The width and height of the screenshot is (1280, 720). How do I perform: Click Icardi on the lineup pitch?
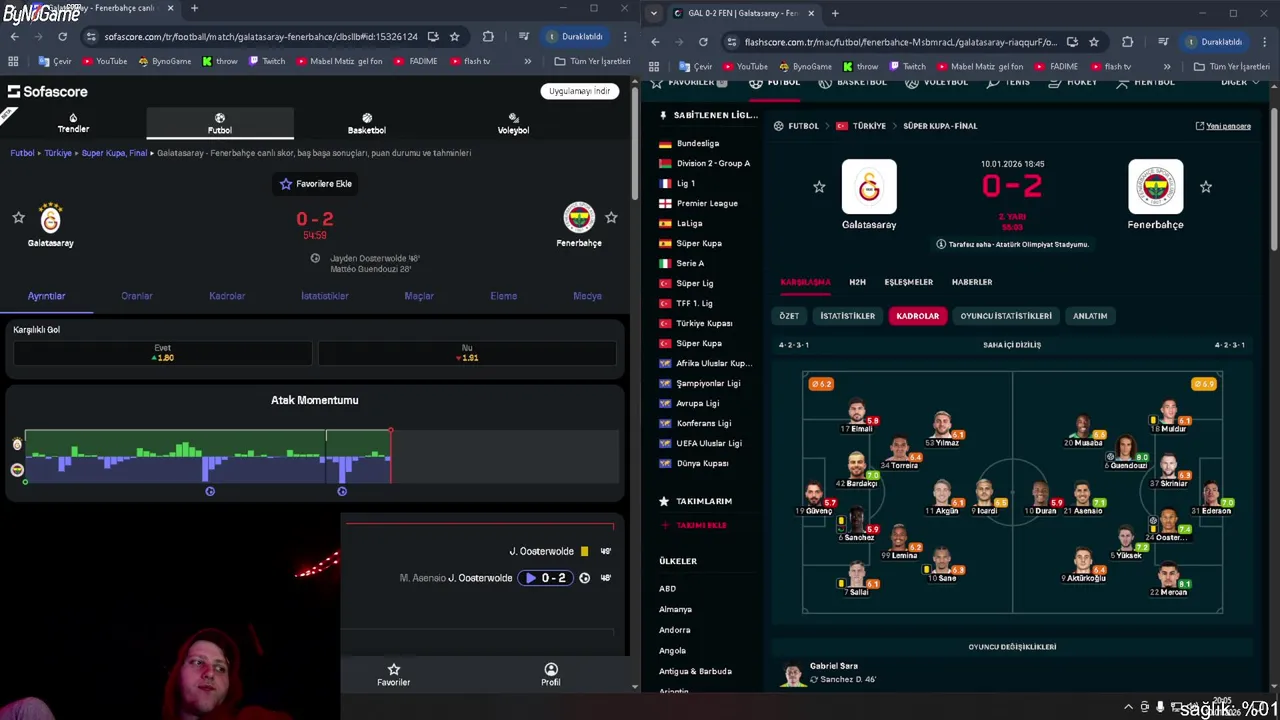tap(987, 496)
